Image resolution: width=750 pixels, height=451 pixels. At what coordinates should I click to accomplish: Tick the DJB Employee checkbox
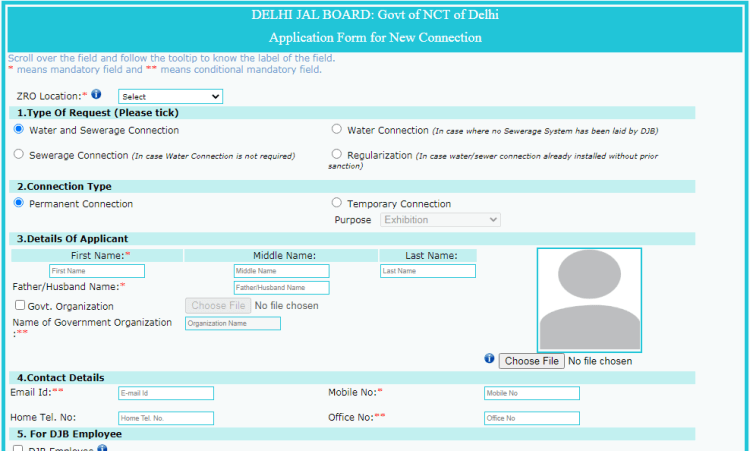pyautogui.click(x=18, y=448)
